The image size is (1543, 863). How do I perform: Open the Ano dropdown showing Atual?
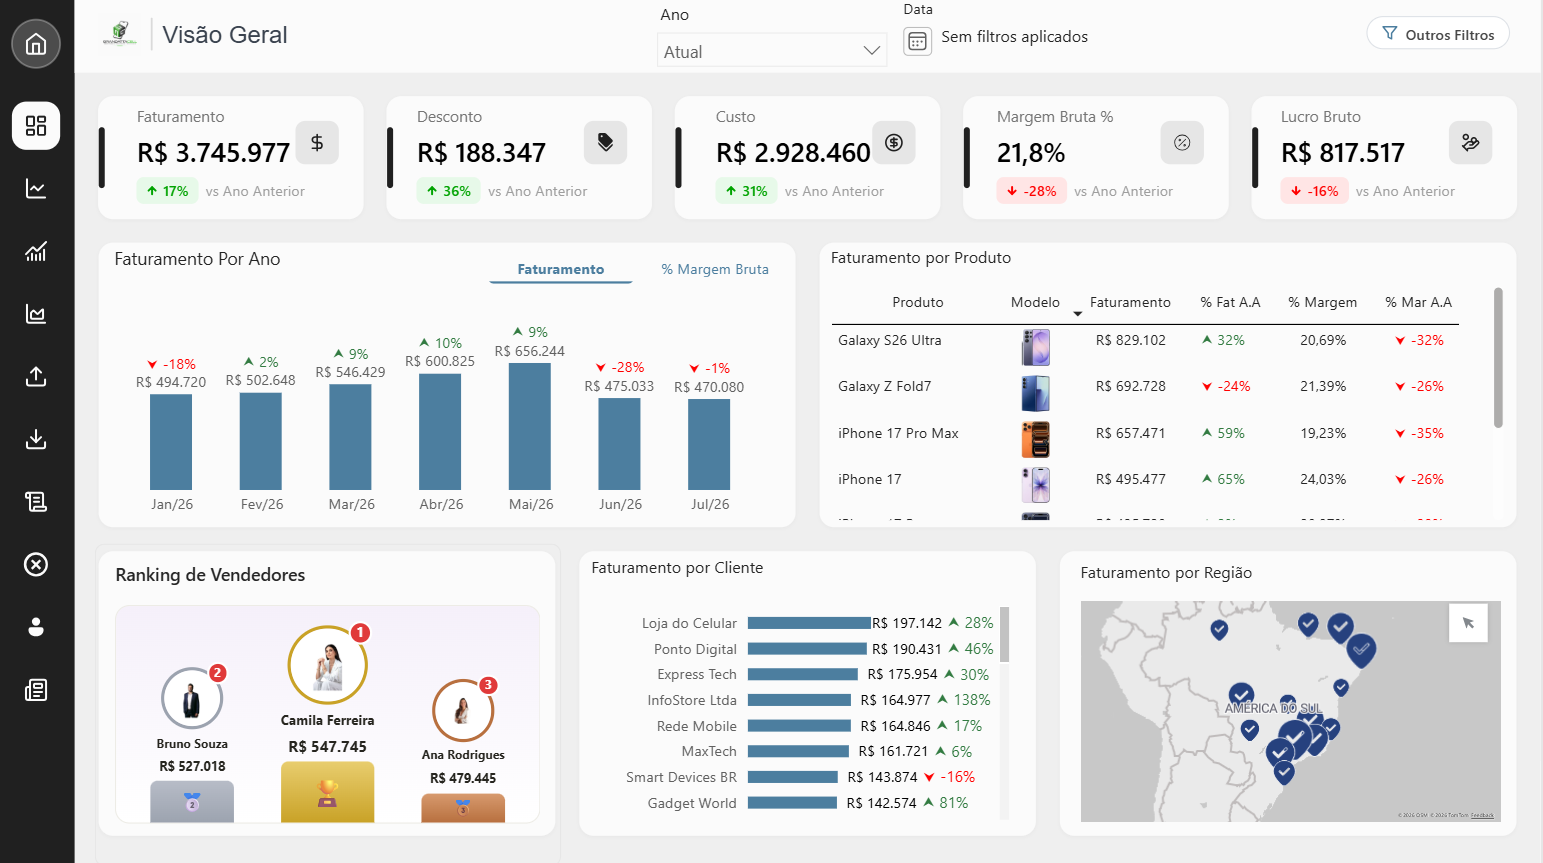(x=771, y=51)
